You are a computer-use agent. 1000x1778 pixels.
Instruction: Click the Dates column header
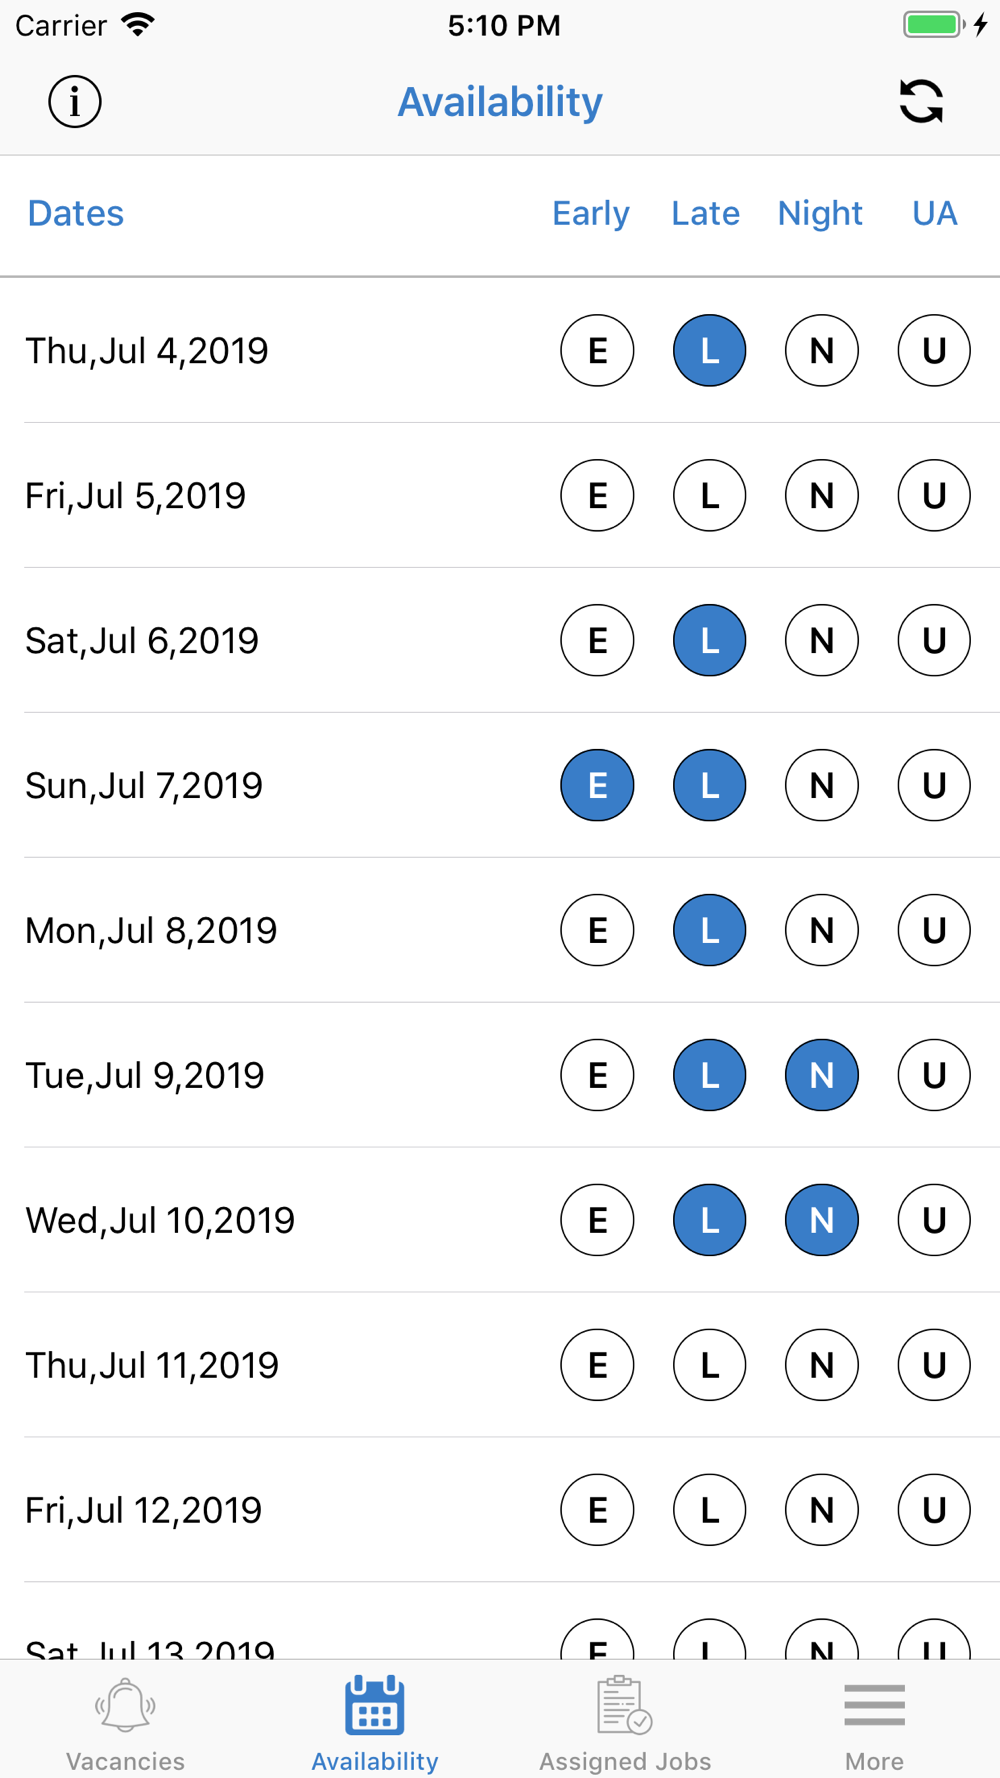[76, 214]
